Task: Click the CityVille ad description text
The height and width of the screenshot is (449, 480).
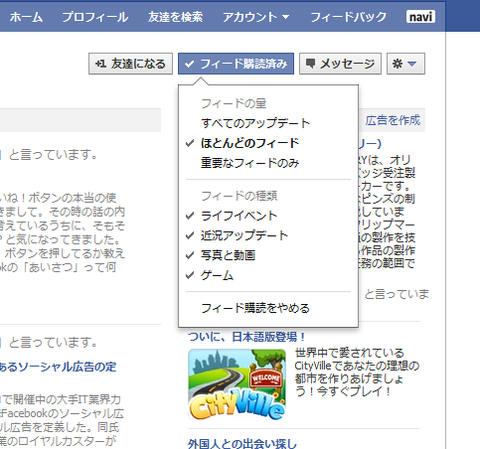Action: point(357,372)
